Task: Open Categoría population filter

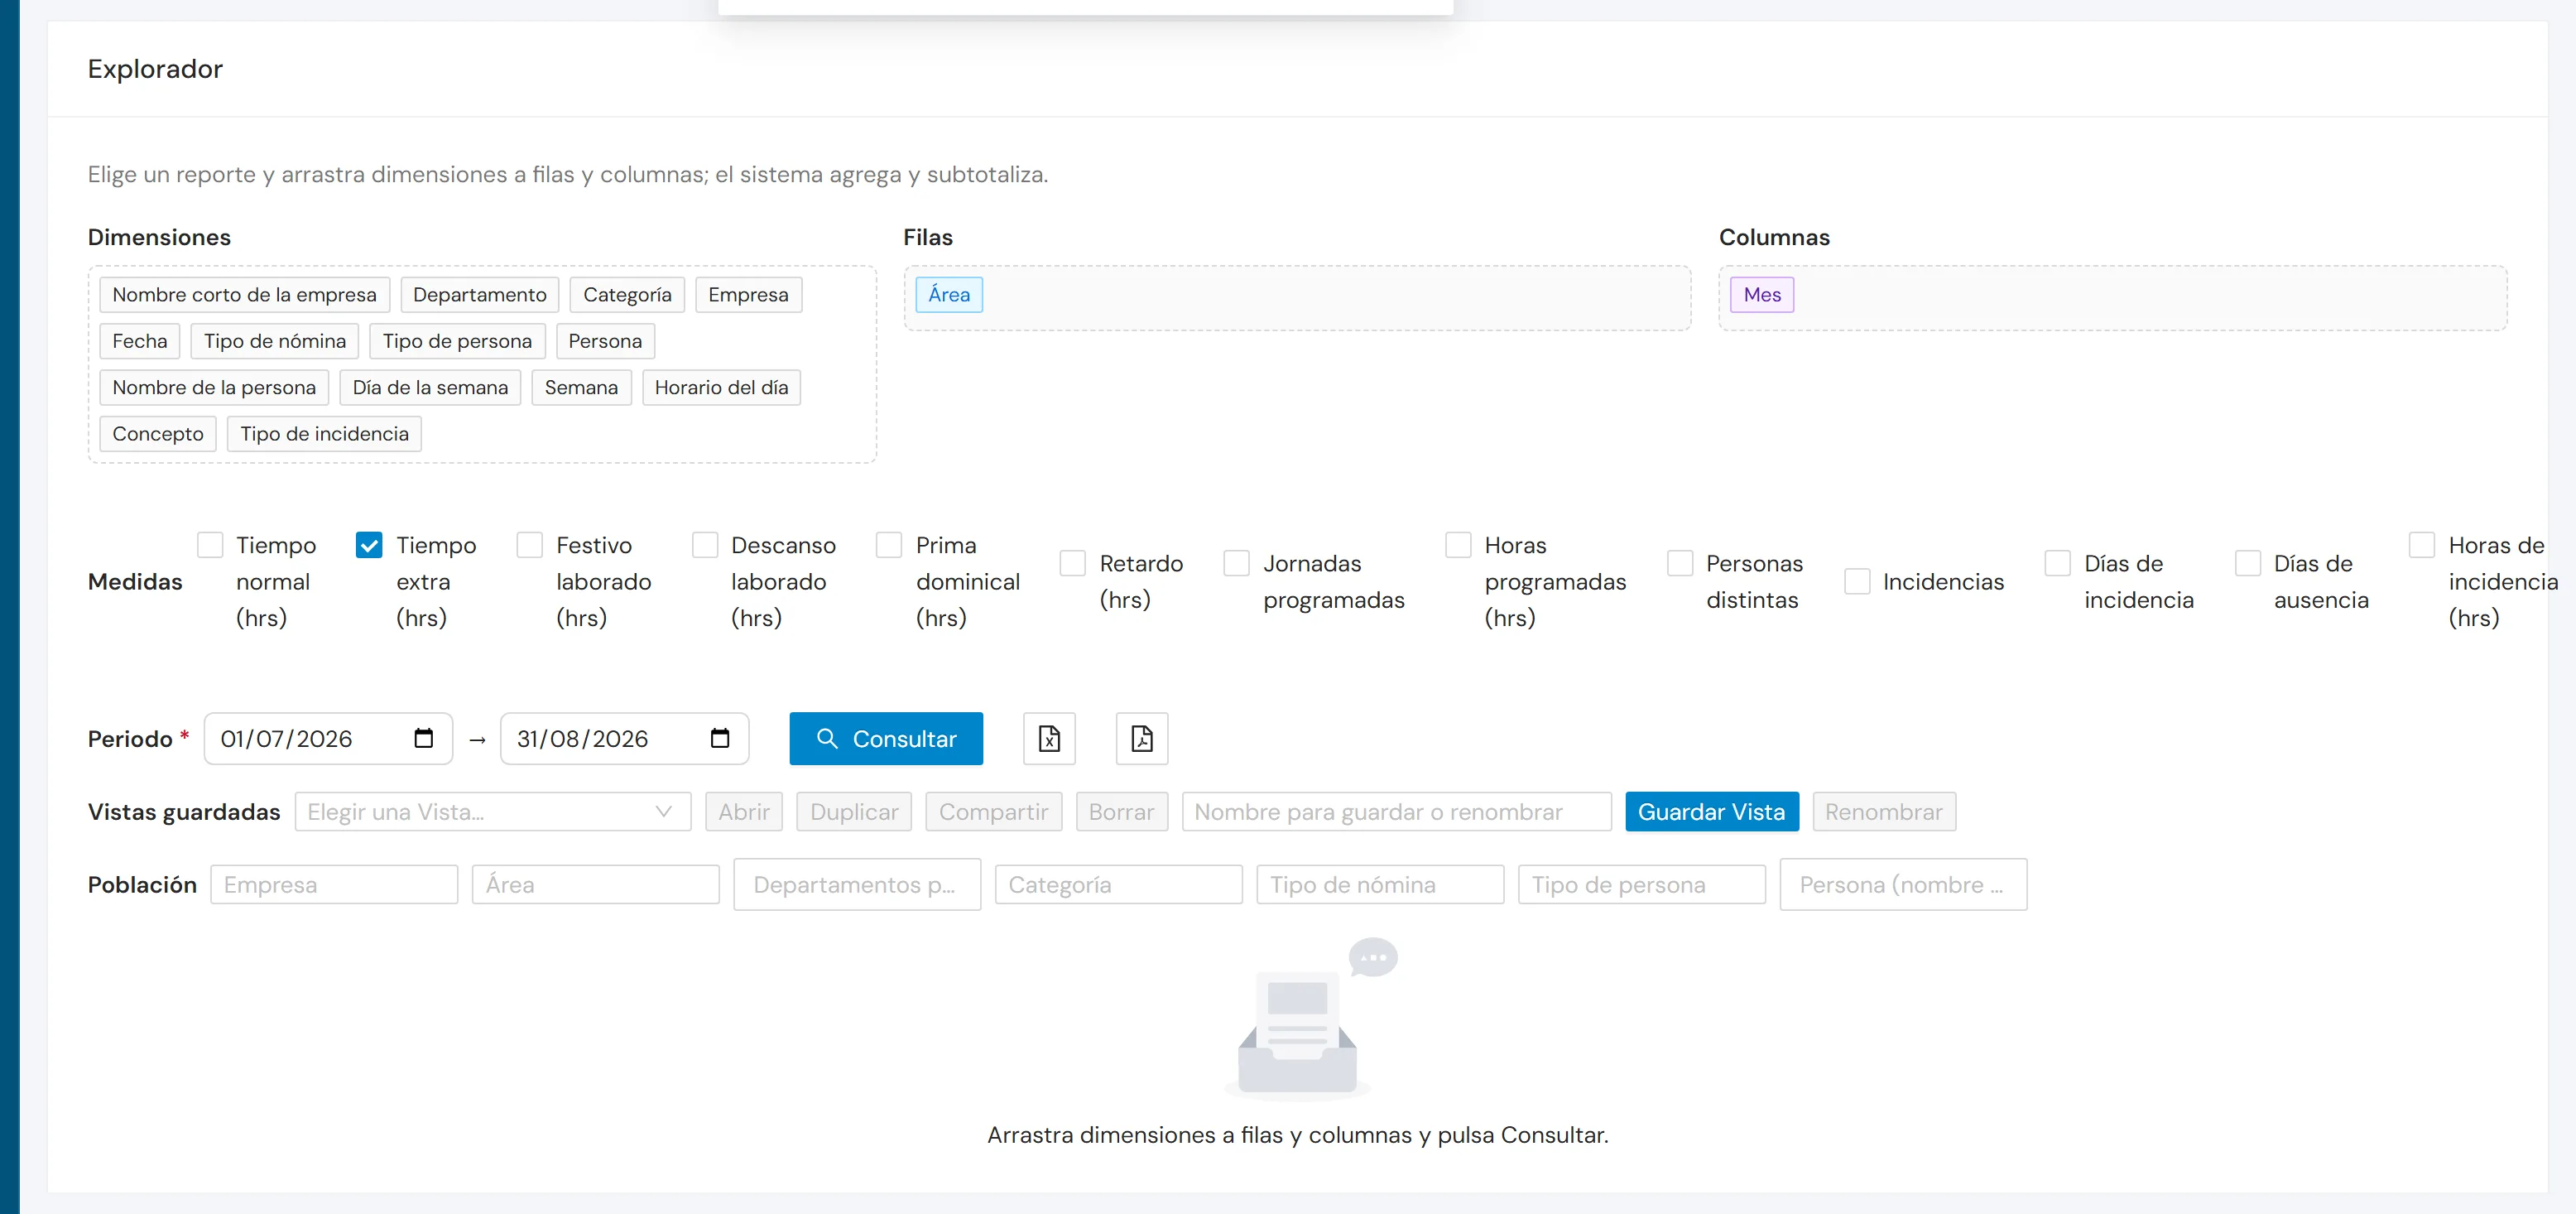Action: pyautogui.click(x=1119, y=885)
